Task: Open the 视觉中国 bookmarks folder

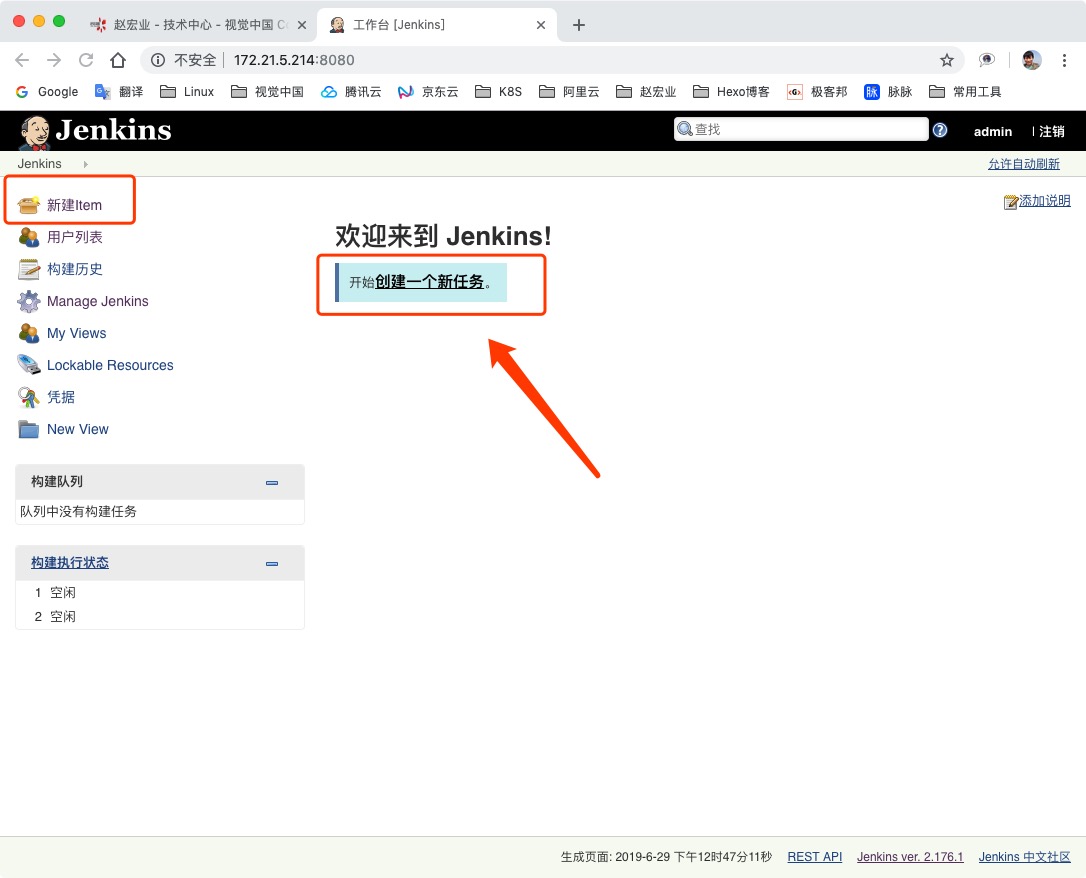Action: [x=267, y=91]
